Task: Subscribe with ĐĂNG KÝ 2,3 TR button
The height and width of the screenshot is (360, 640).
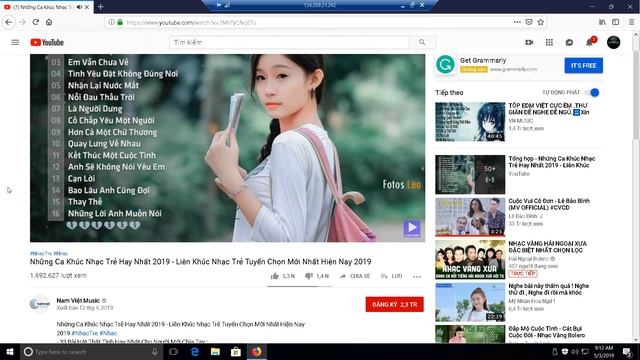Action: [394, 304]
